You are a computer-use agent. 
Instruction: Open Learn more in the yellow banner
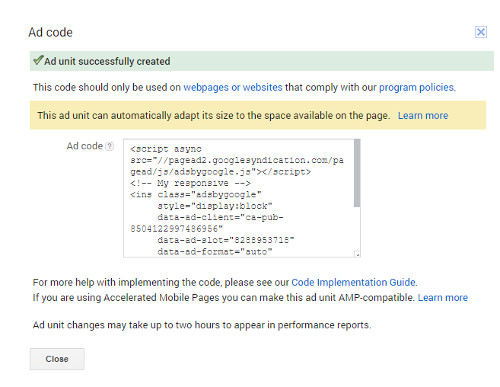coord(423,115)
